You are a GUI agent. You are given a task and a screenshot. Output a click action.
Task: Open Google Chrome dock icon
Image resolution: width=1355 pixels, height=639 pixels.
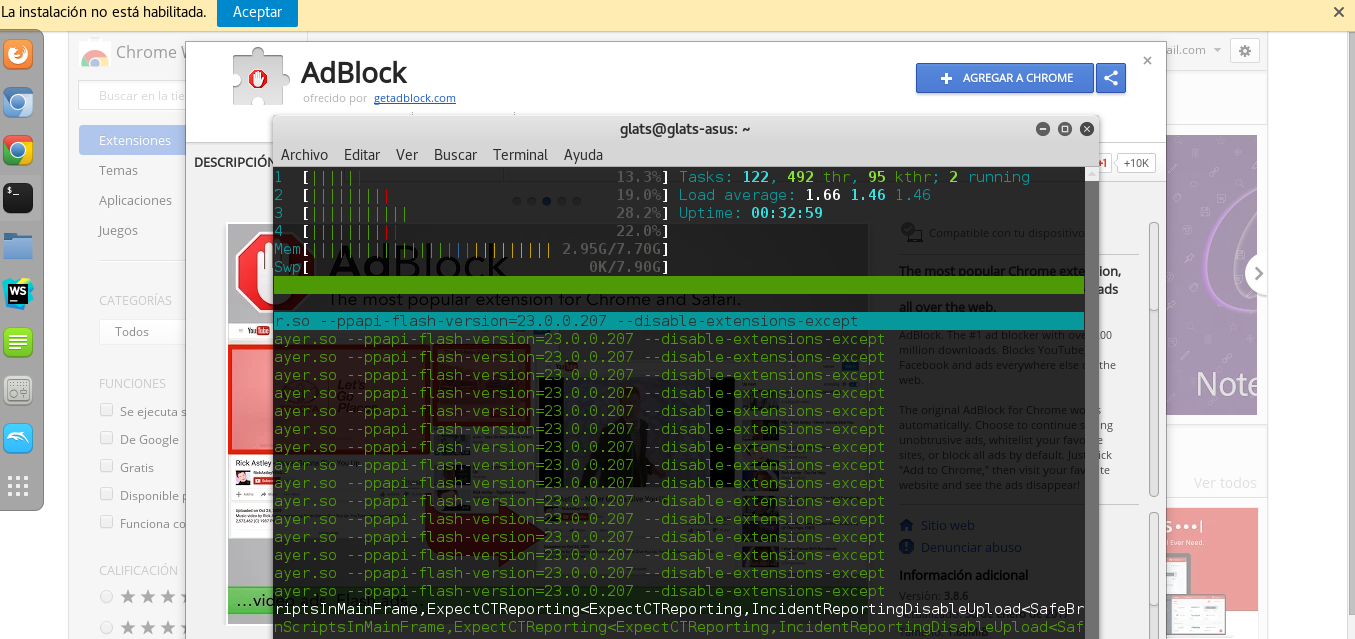click(x=18, y=151)
